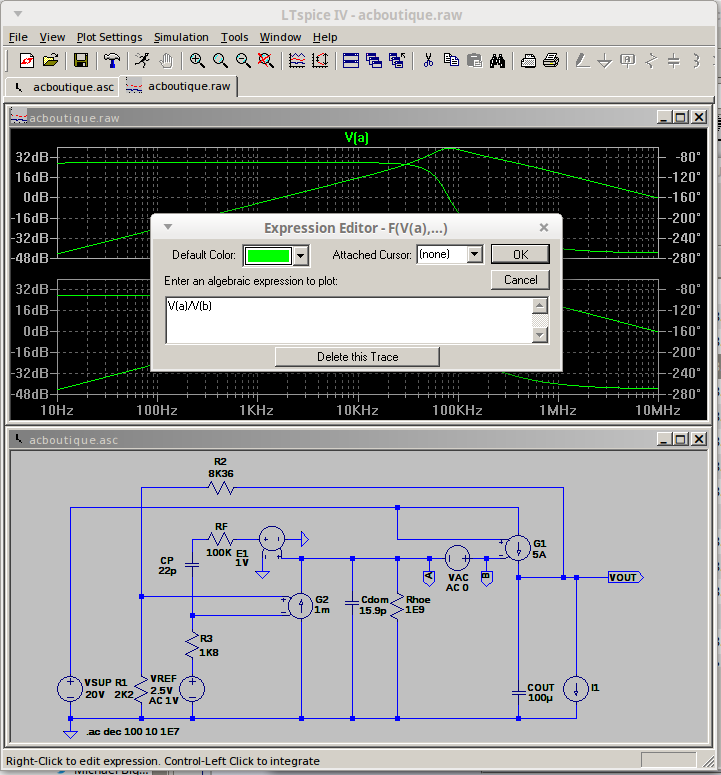This screenshot has height=775, width=721.
Task: Open Expression Editor title bar menu triangle
Action: click(x=168, y=227)
